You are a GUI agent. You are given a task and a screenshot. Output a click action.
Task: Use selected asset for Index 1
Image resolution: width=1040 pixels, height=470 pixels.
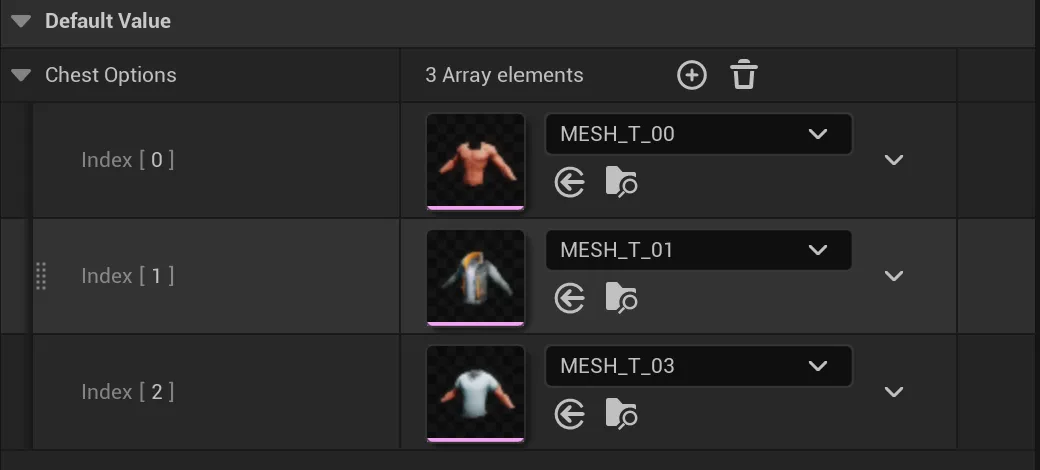point(570,298)
